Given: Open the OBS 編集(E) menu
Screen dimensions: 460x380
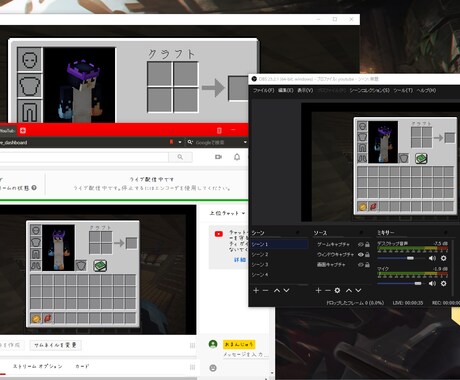Looking at the screenshot, I should pyautogui.click(x=286, y=90).
